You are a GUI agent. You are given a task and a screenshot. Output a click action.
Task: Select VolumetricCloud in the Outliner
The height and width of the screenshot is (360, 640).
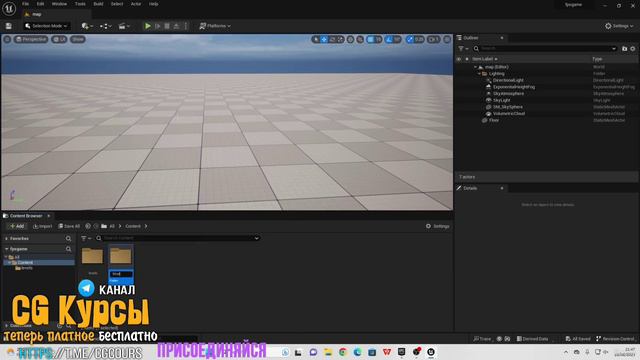[x=509, y=113]
